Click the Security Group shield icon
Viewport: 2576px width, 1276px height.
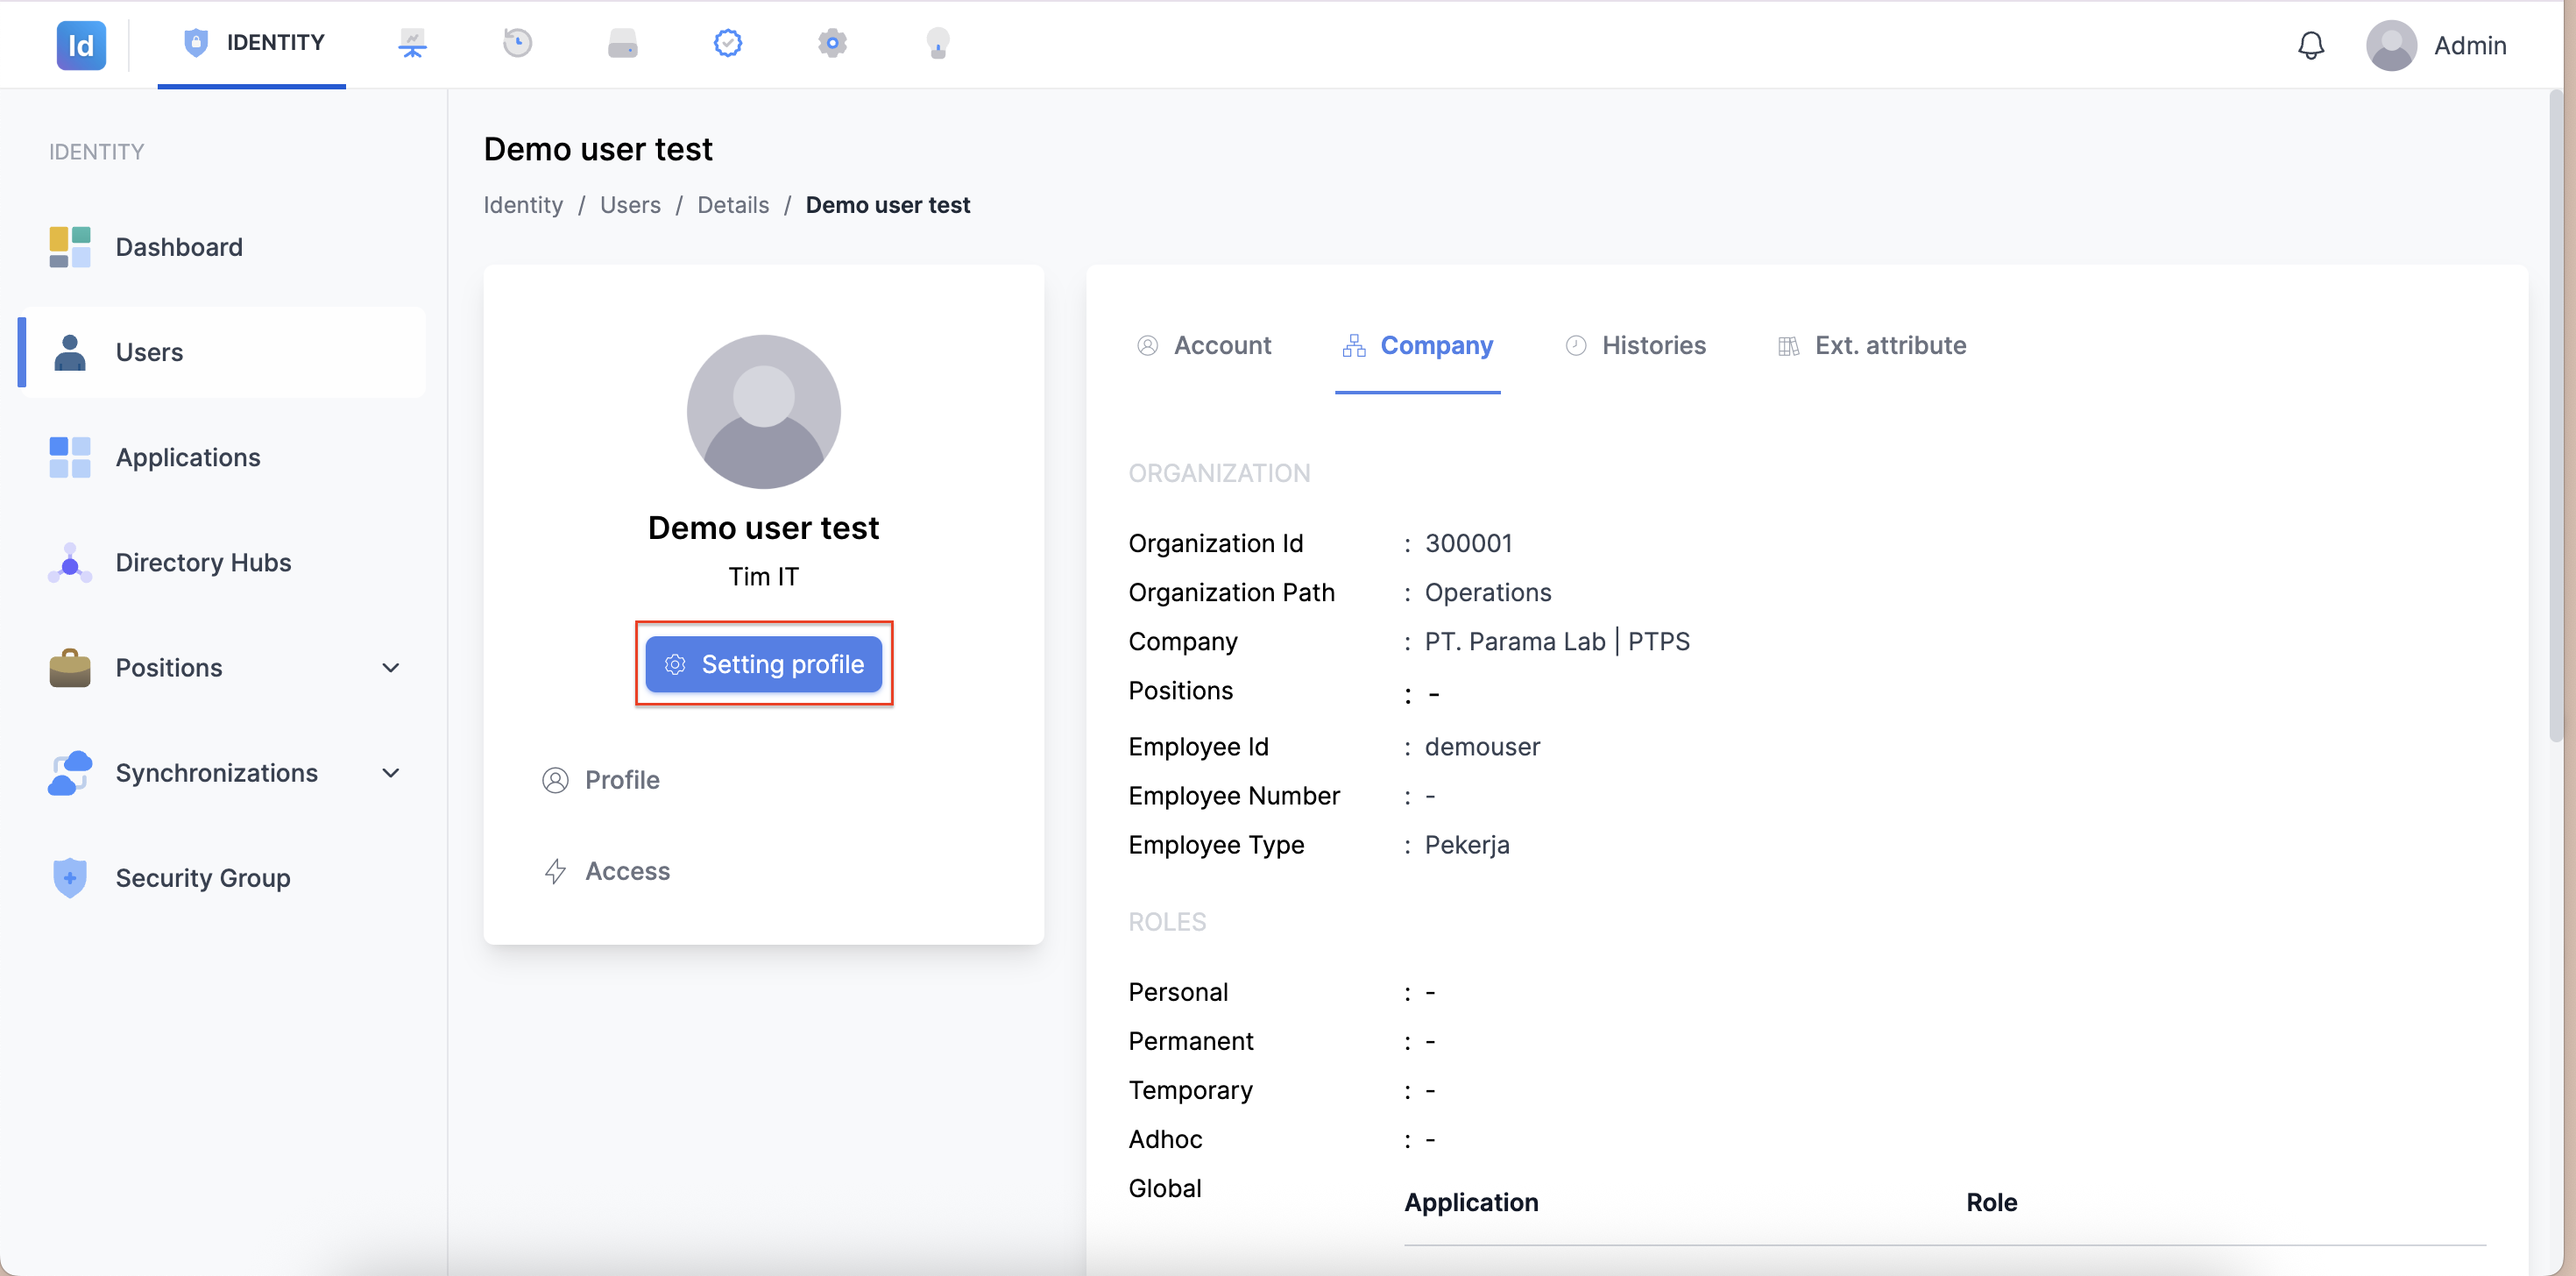pyautogui.click(x=69, y=878)
